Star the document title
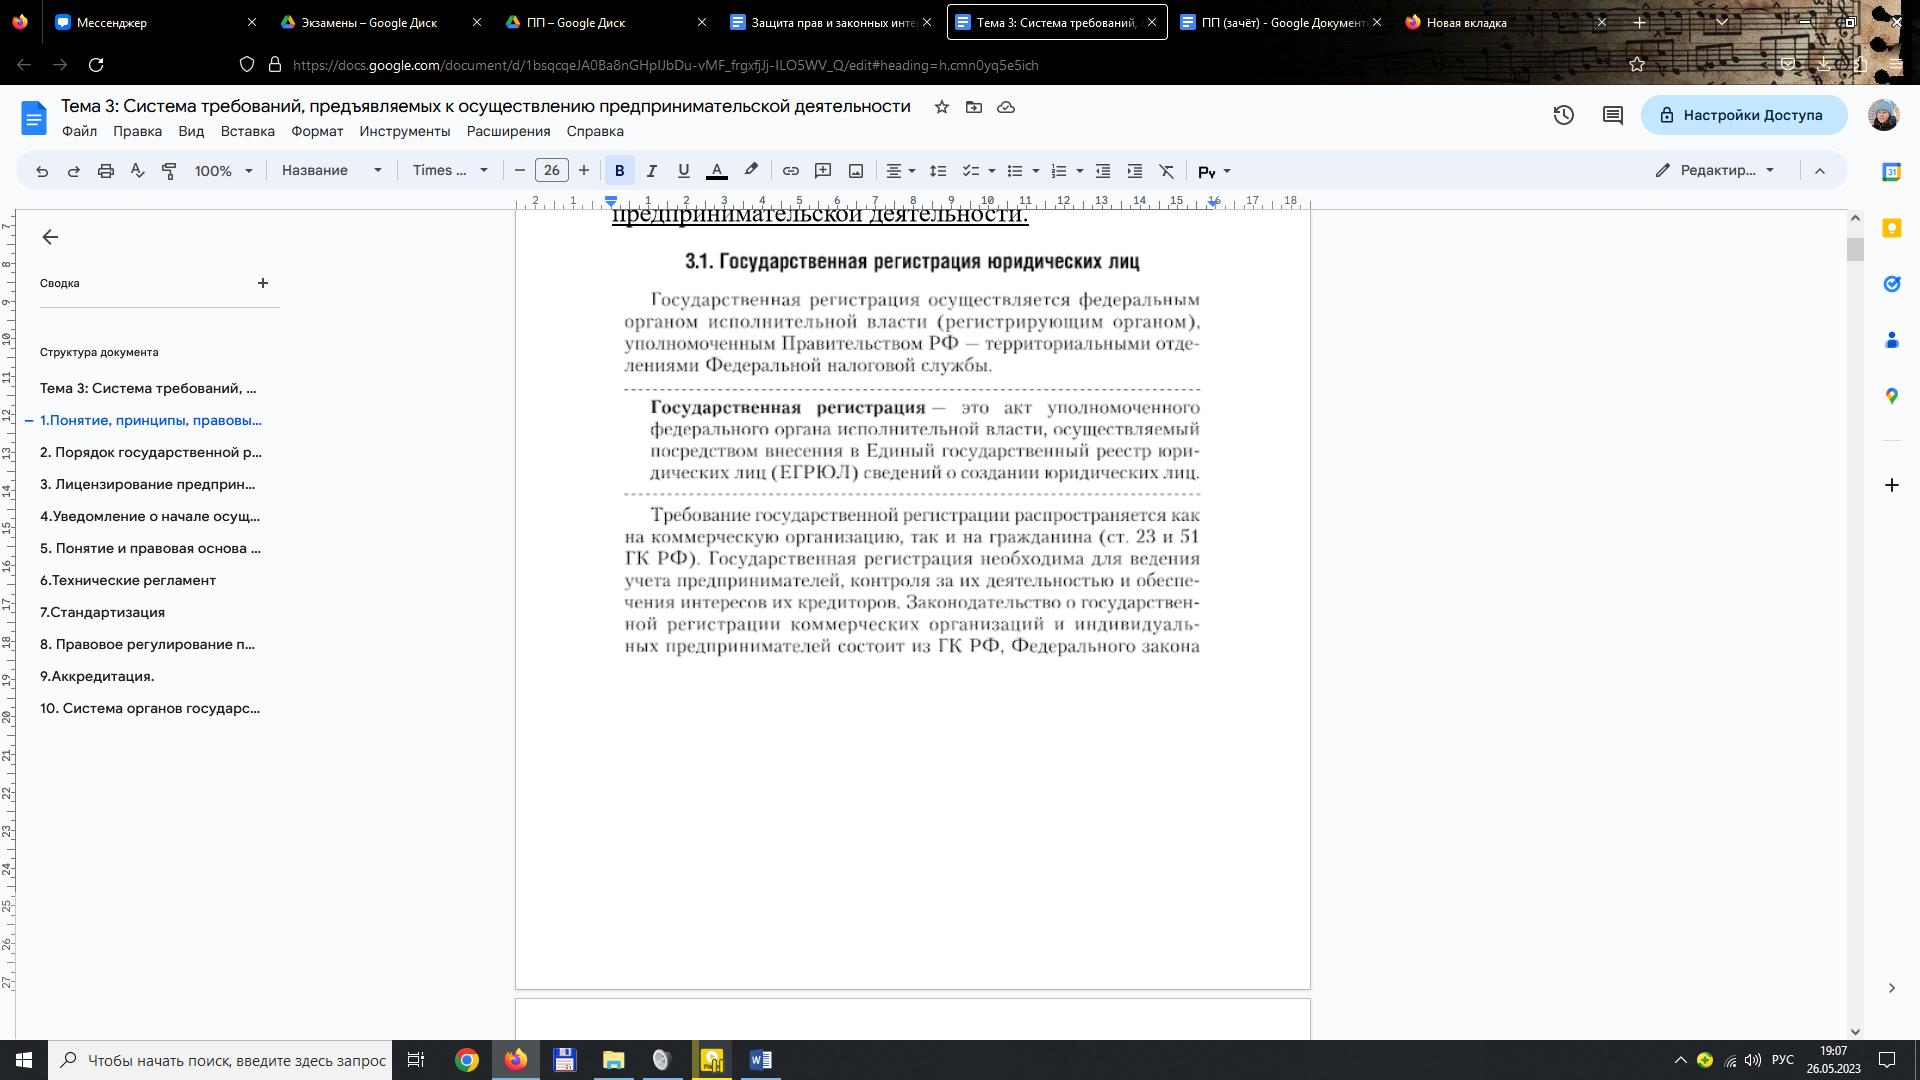 942,107
